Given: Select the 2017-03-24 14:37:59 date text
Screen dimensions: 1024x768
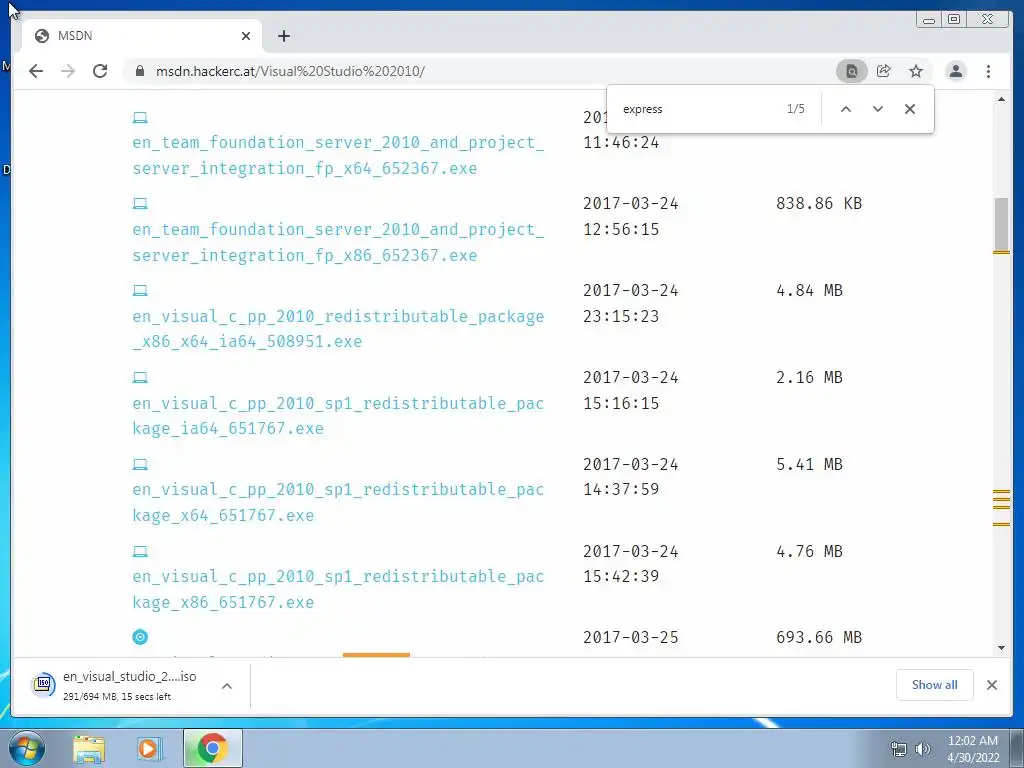Looking at the screenshot, I should point(630,477).
